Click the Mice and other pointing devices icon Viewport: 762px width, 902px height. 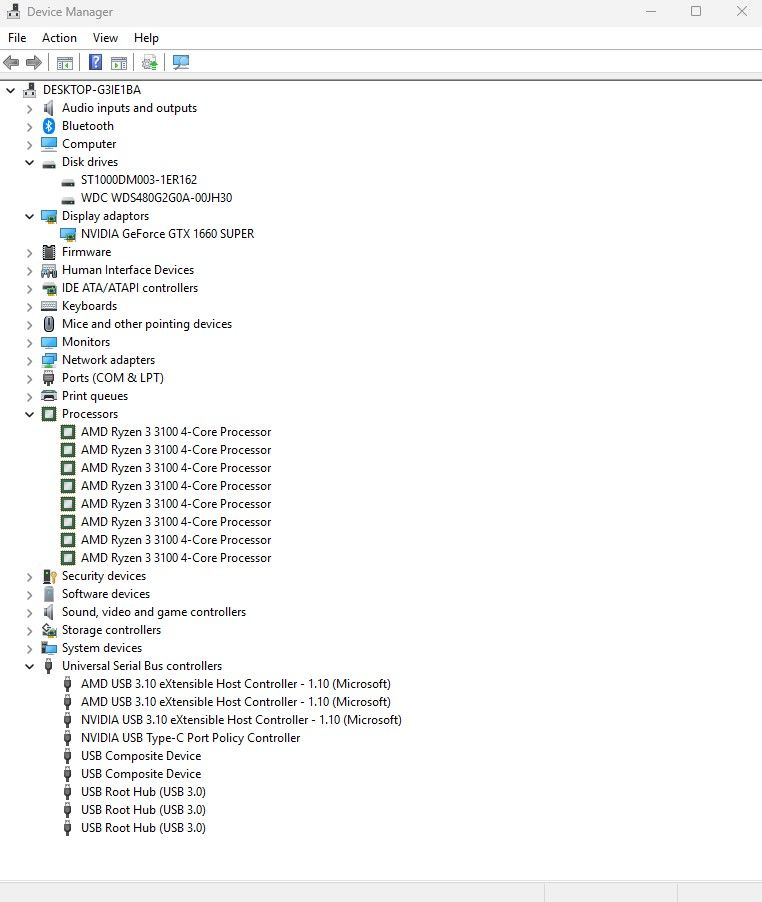click(x=49, y=324)
